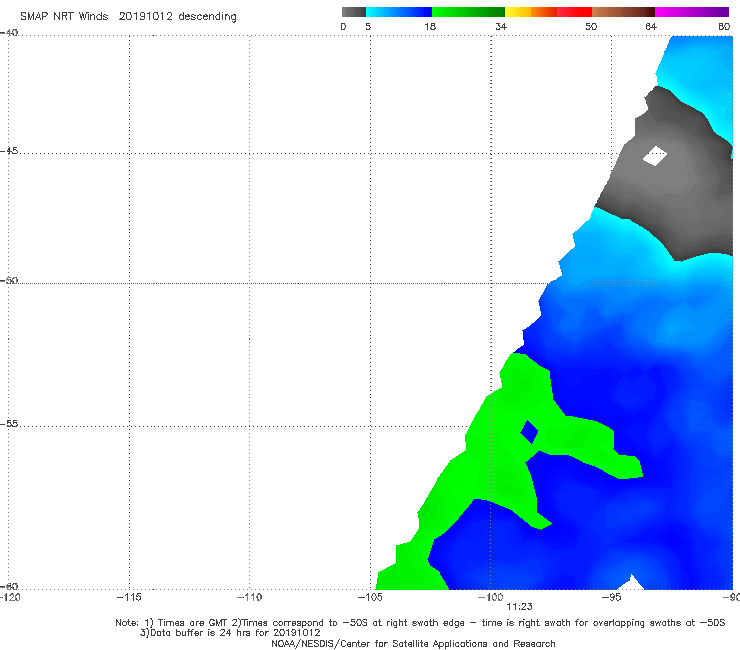Click the white notch at bottom swath edge
740x650 pixels.
point(631,582)
